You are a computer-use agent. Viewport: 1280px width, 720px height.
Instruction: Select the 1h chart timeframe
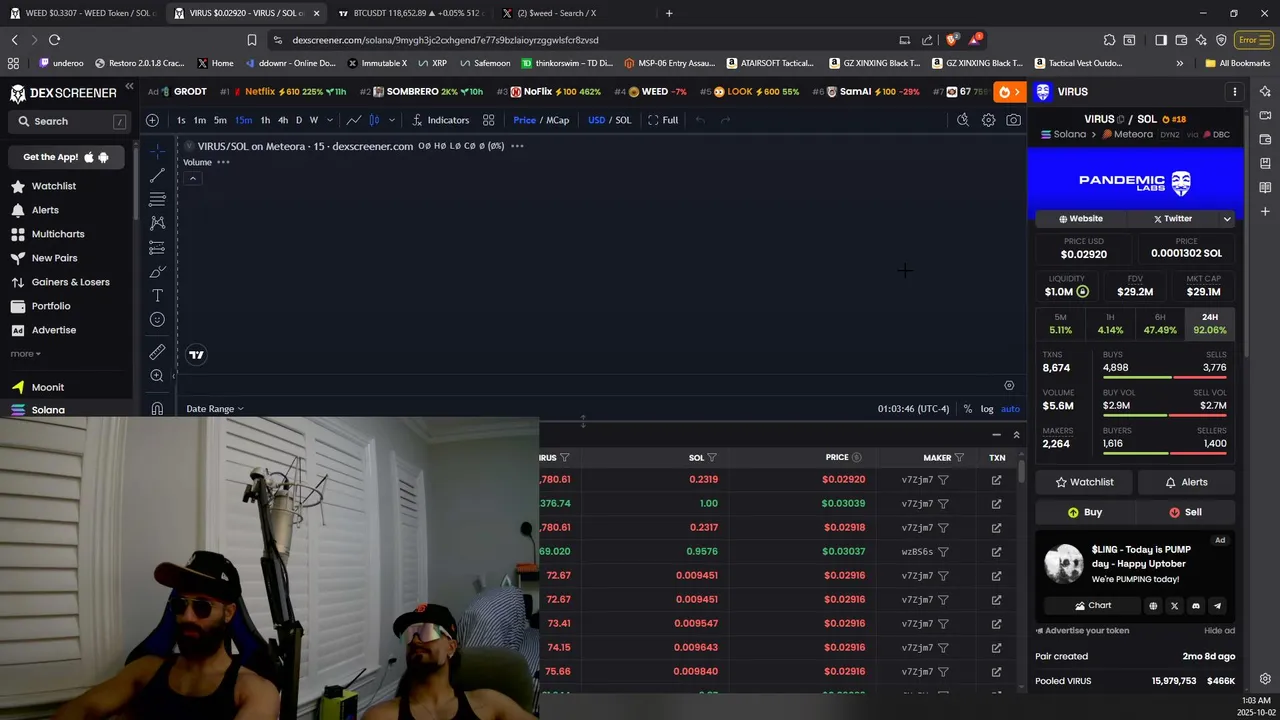click(x=265, y=120)
